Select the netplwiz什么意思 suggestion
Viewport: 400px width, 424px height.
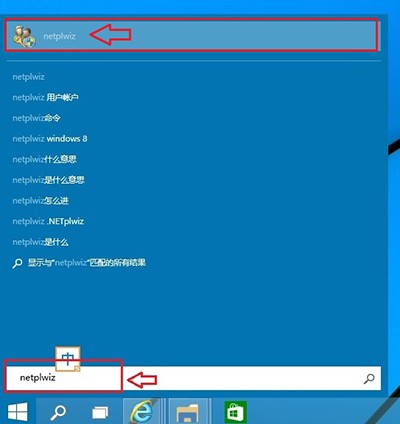tap(45, 160)
